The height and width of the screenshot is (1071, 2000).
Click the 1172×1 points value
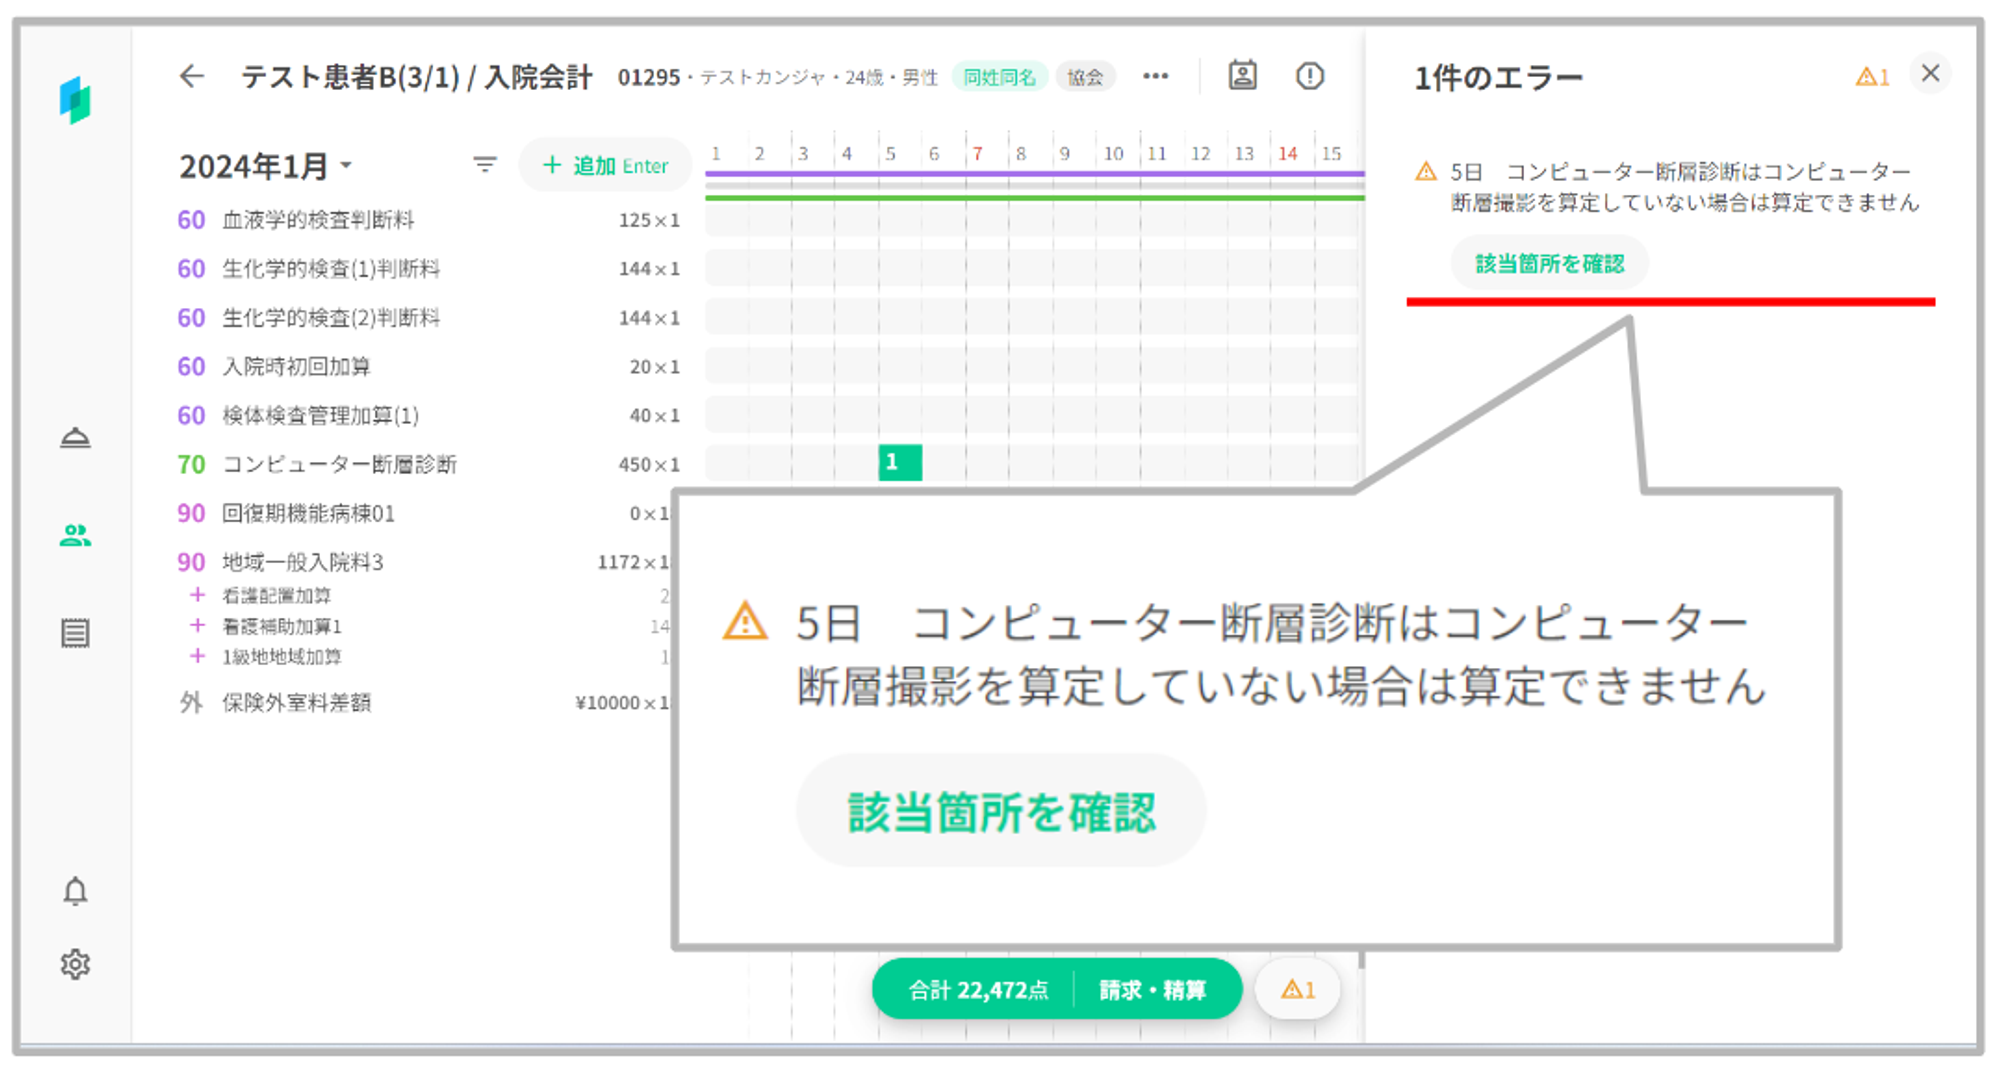click(x=632, y=562)
